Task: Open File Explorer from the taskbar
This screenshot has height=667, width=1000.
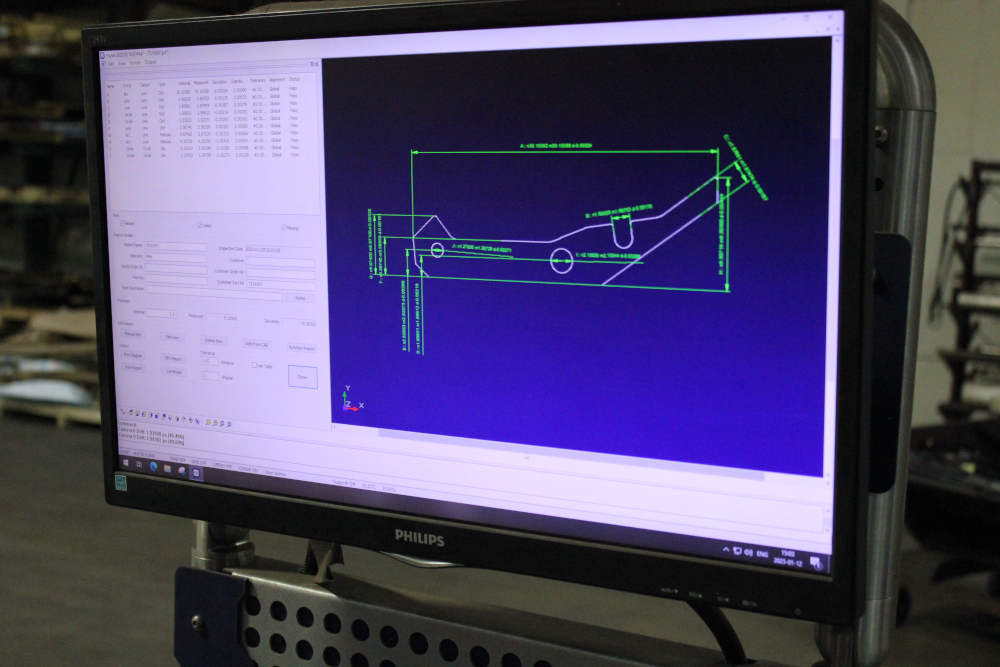Action: pyautogui.click(x=168, y=469)
